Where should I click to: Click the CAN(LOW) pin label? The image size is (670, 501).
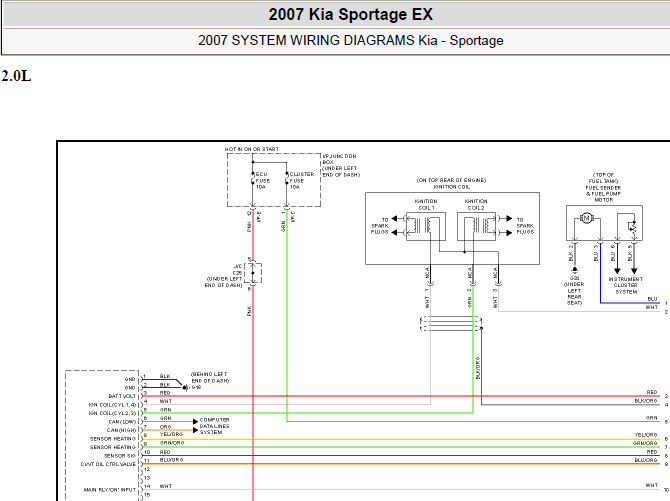point(122,422)
